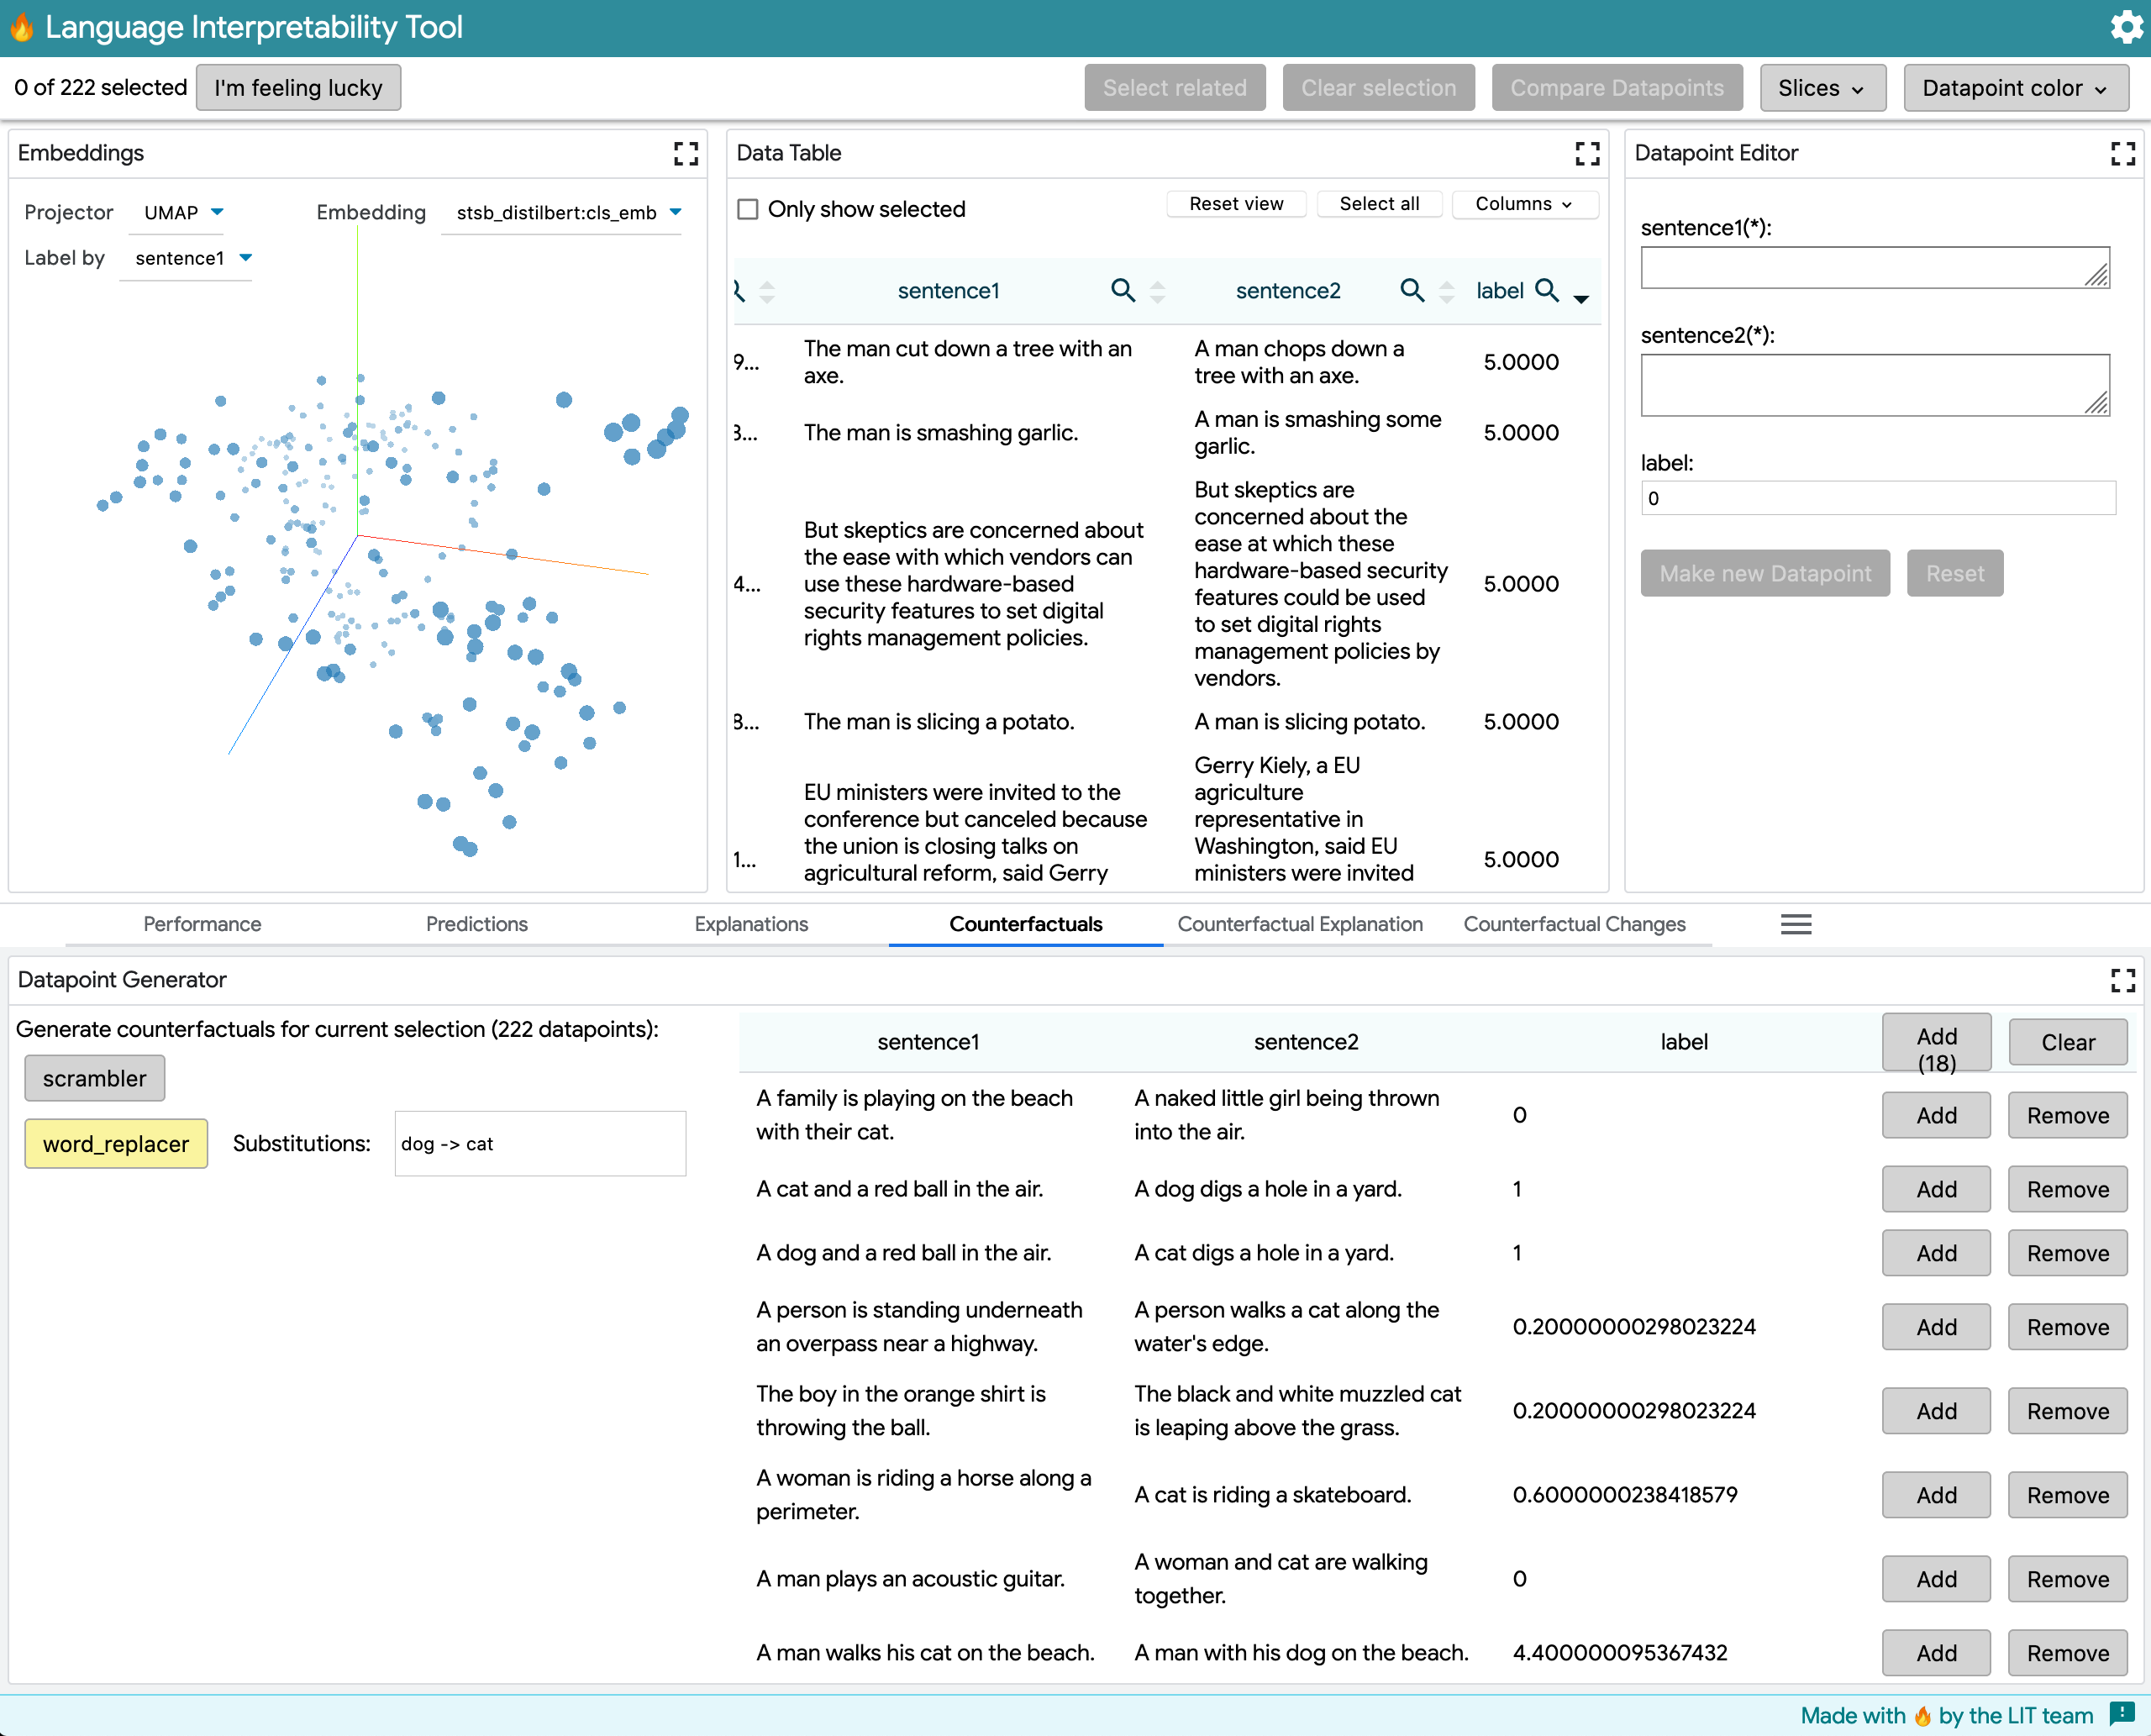Maximize the Datapoint Editor panel
The width and height of the screenshot is (2151, 1736).
point(2122,153)
